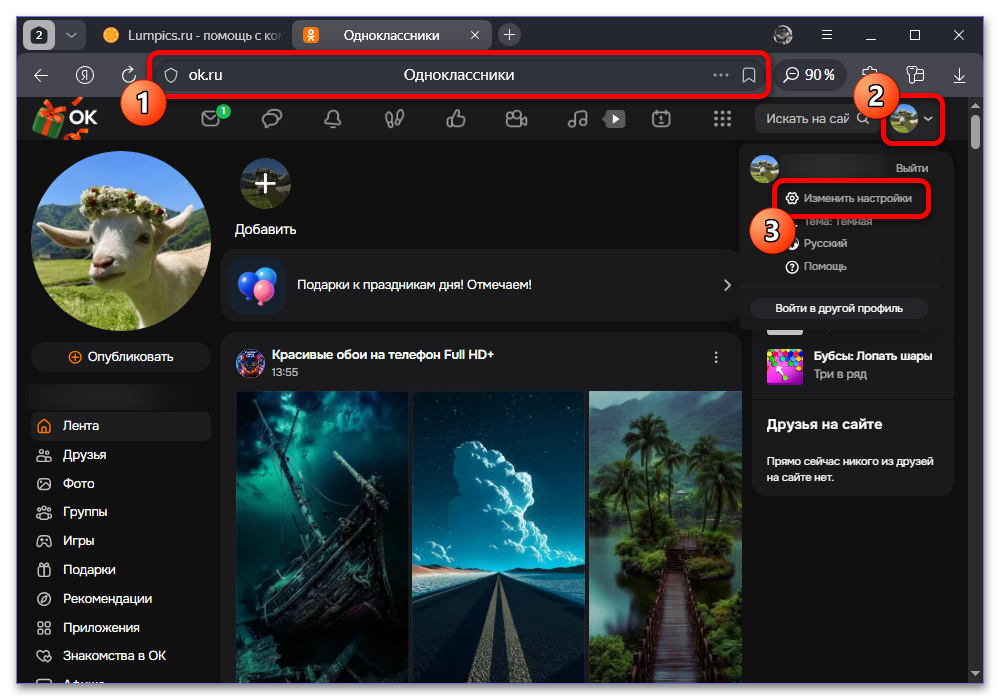Bookmark the page with the bookmark icon

click(x=749, y=75)
